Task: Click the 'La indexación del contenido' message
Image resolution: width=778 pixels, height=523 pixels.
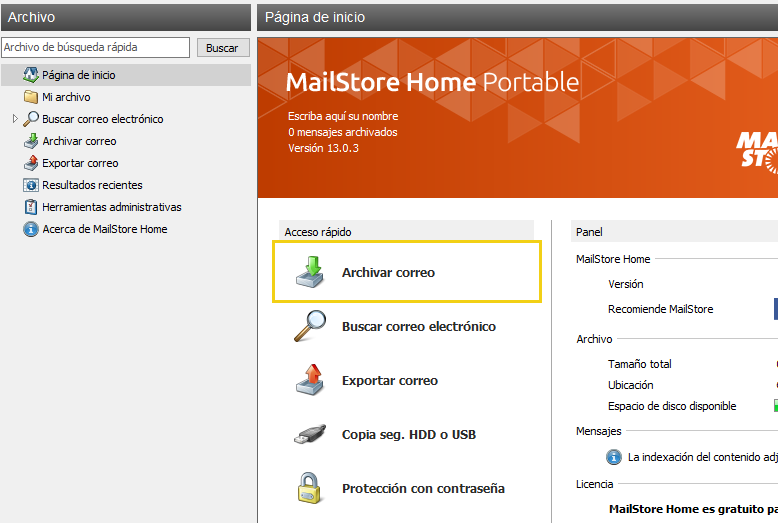Action: click(703, 457)
